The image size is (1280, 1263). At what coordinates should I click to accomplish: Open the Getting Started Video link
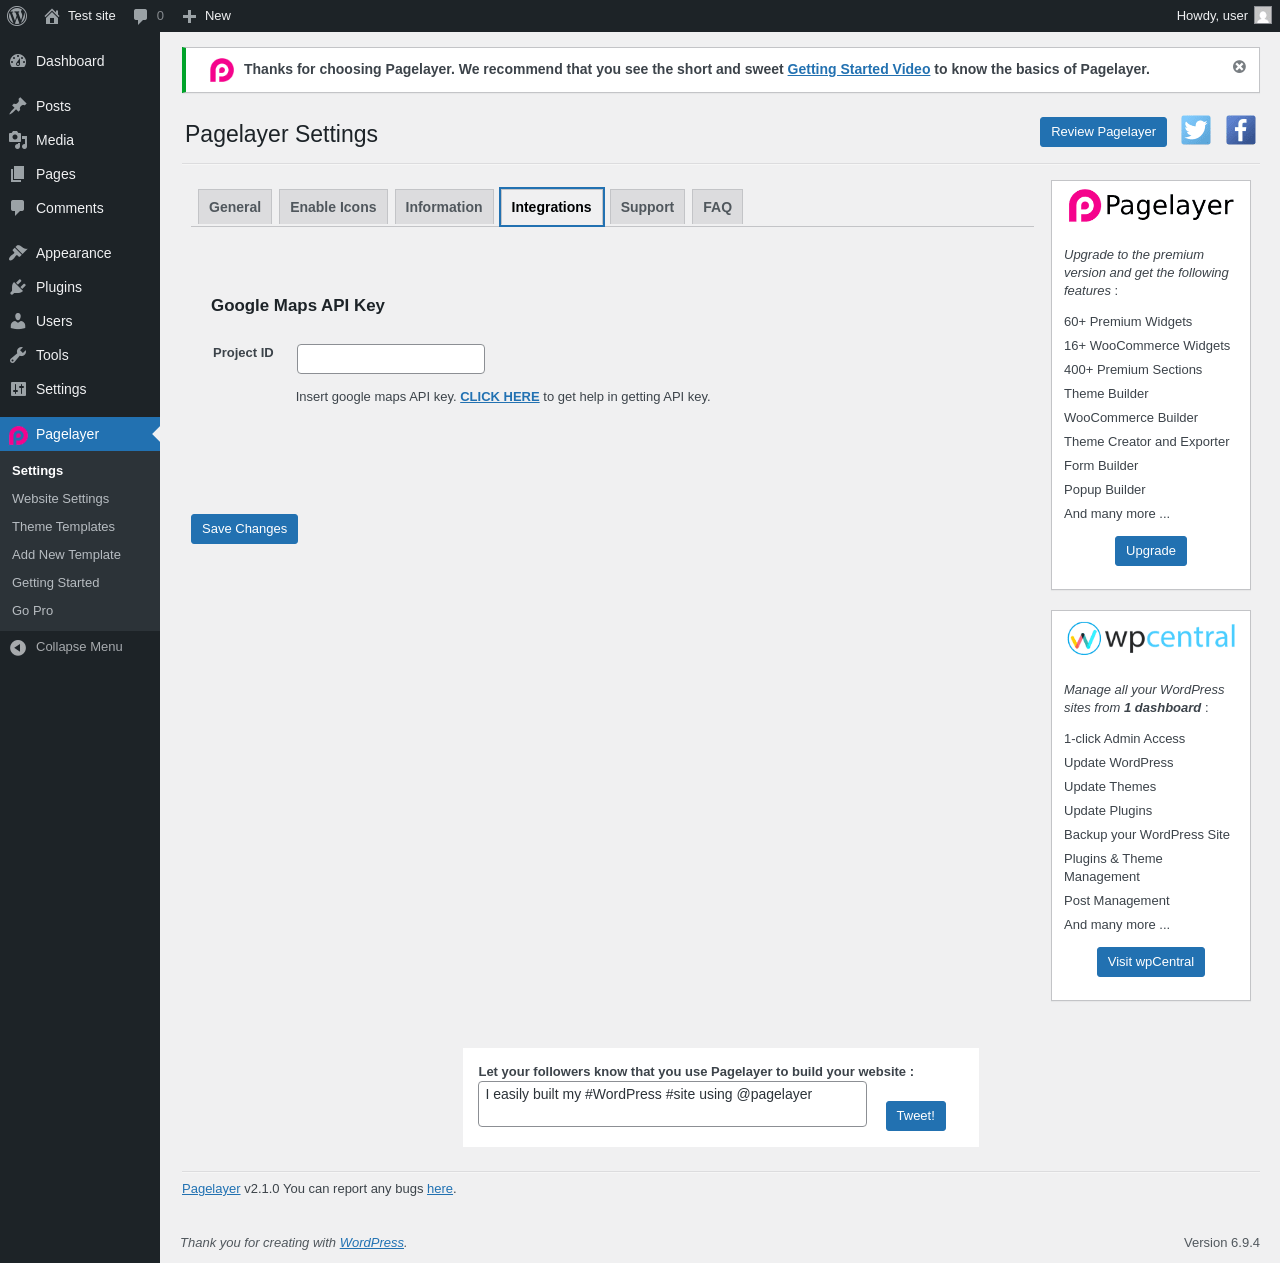859,69
